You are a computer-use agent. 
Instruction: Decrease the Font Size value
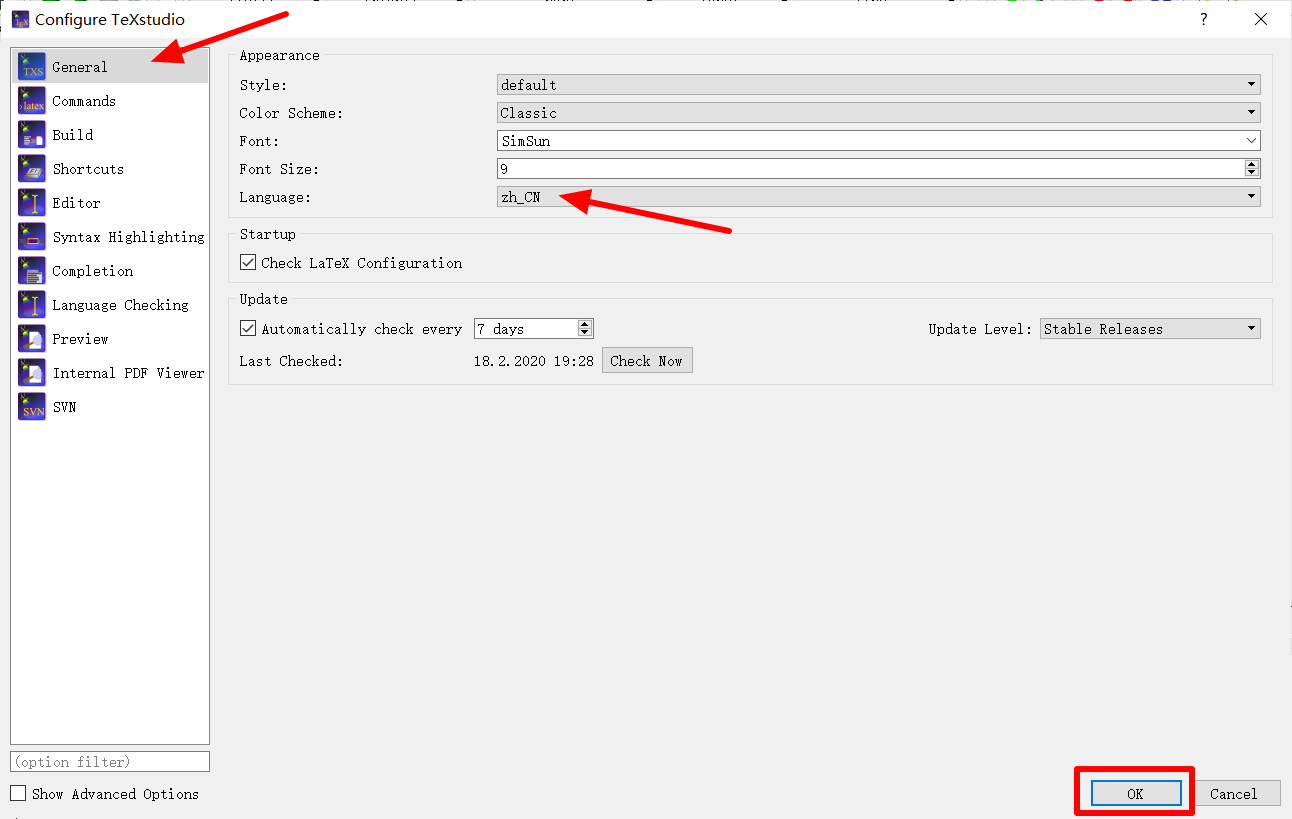click(x=1251, y=174)
